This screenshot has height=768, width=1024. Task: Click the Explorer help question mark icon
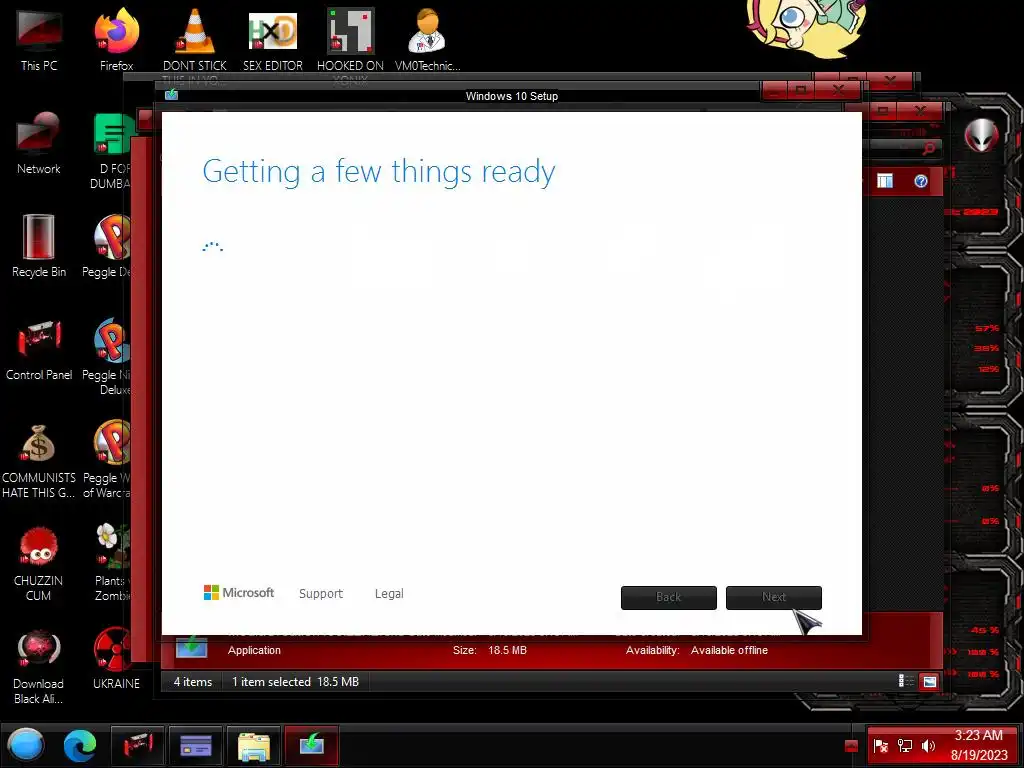(x=921, y=181)
